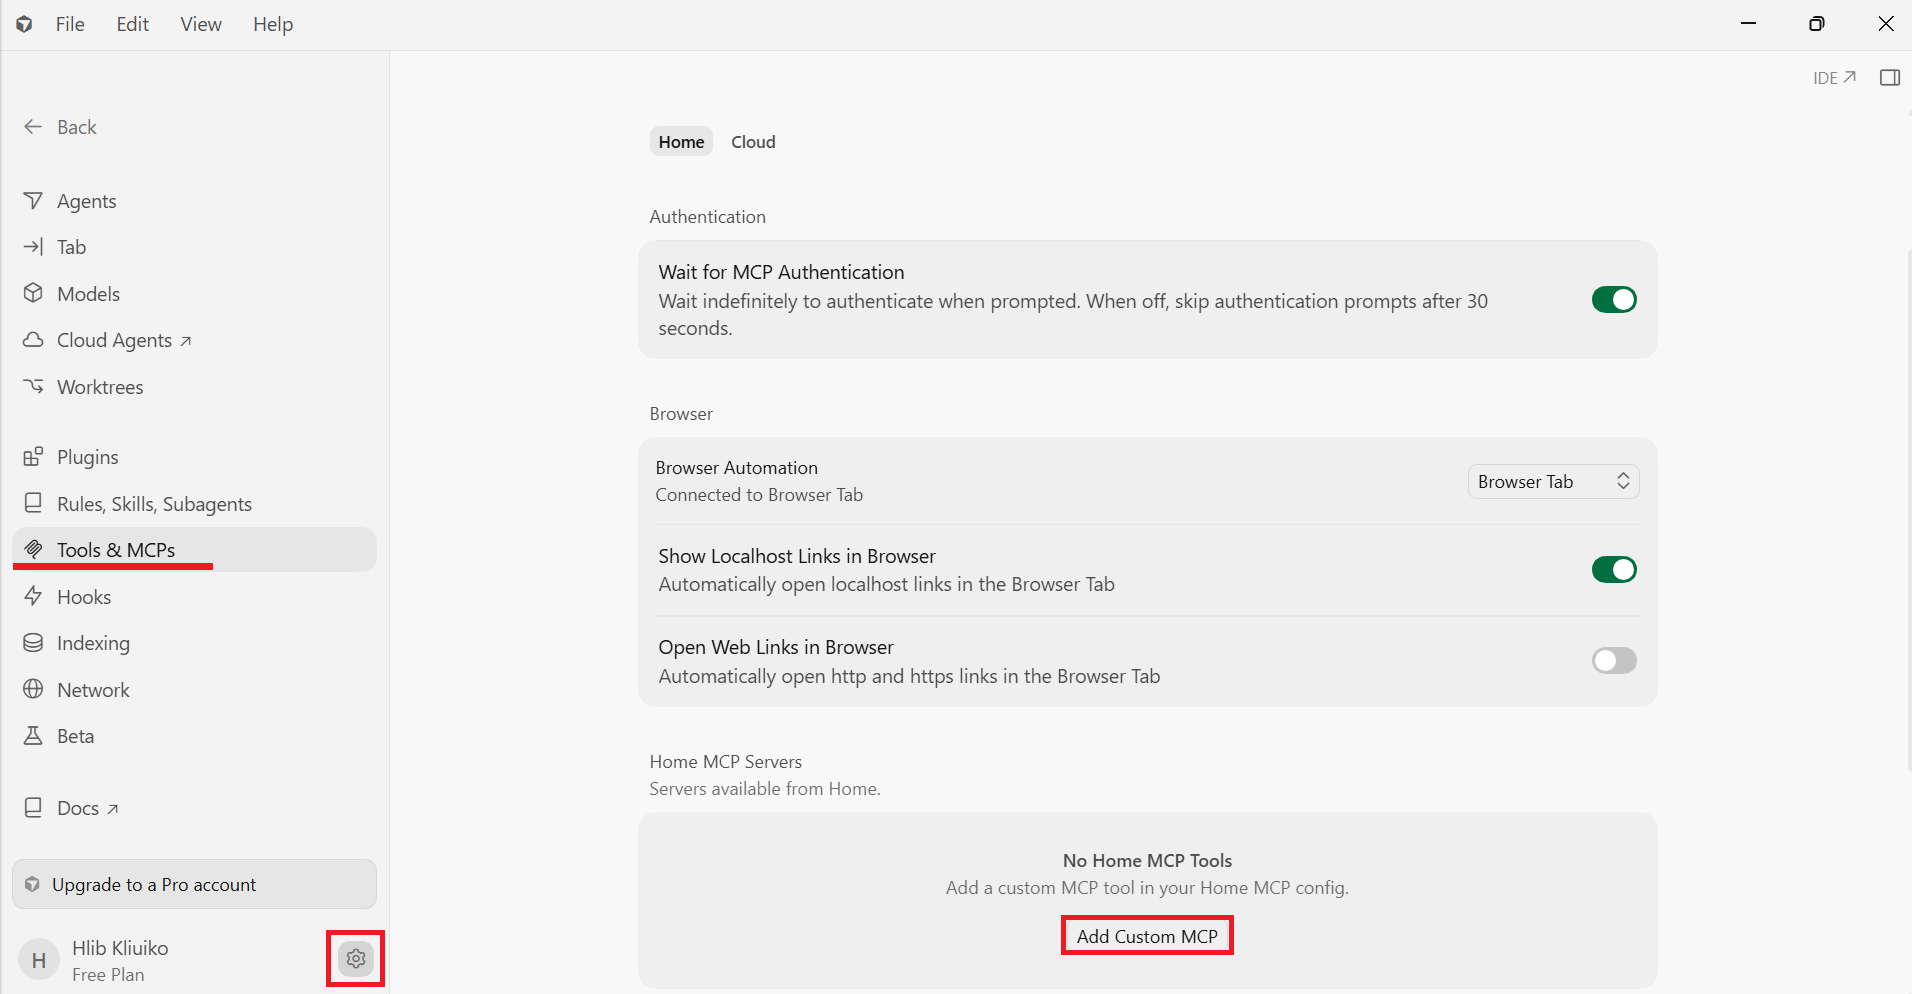
Task: Click the Upgrade shield icon
Action: (32, 884)
